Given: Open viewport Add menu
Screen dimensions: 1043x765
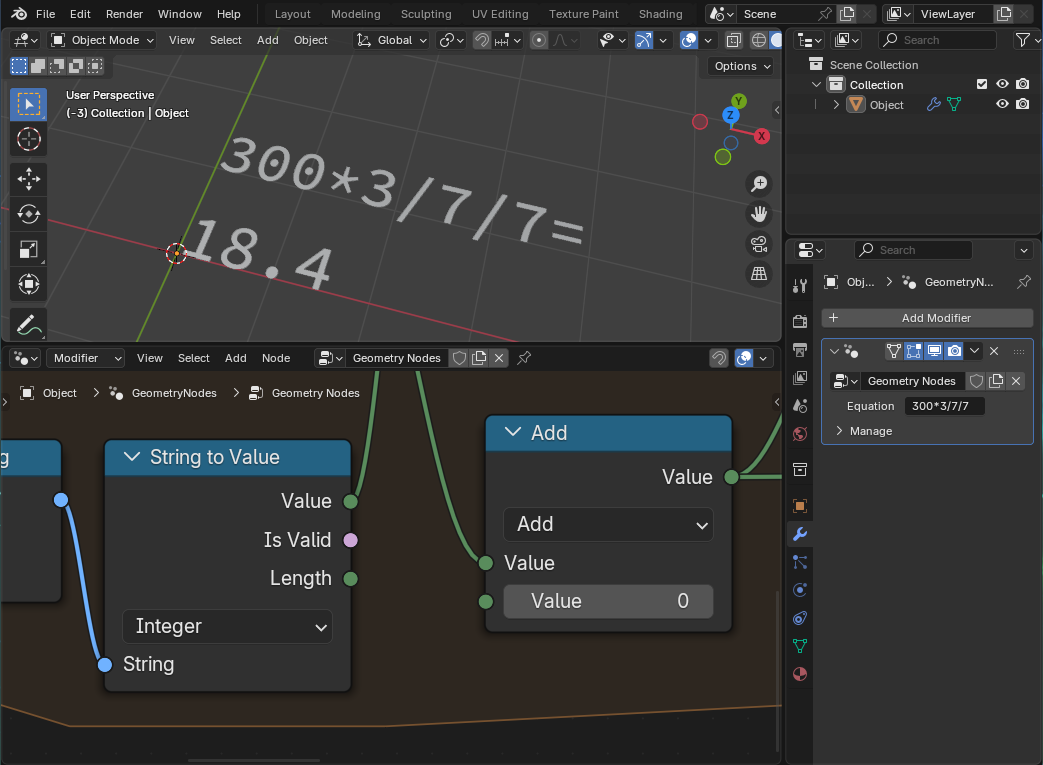Looking at the screenshot, I should [x=267, y=40].
